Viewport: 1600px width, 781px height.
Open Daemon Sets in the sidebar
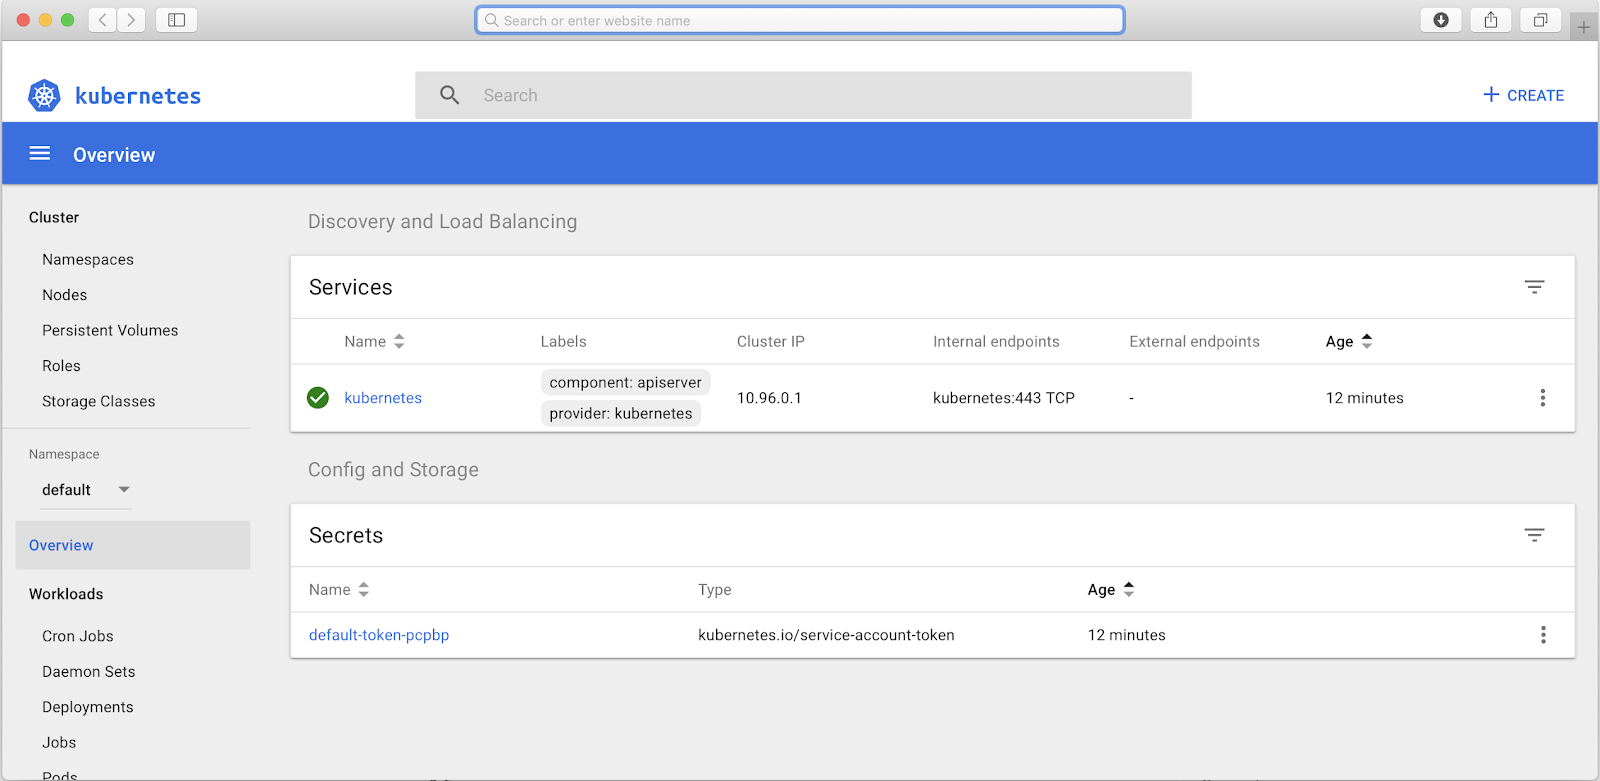(x=89, y=672)
